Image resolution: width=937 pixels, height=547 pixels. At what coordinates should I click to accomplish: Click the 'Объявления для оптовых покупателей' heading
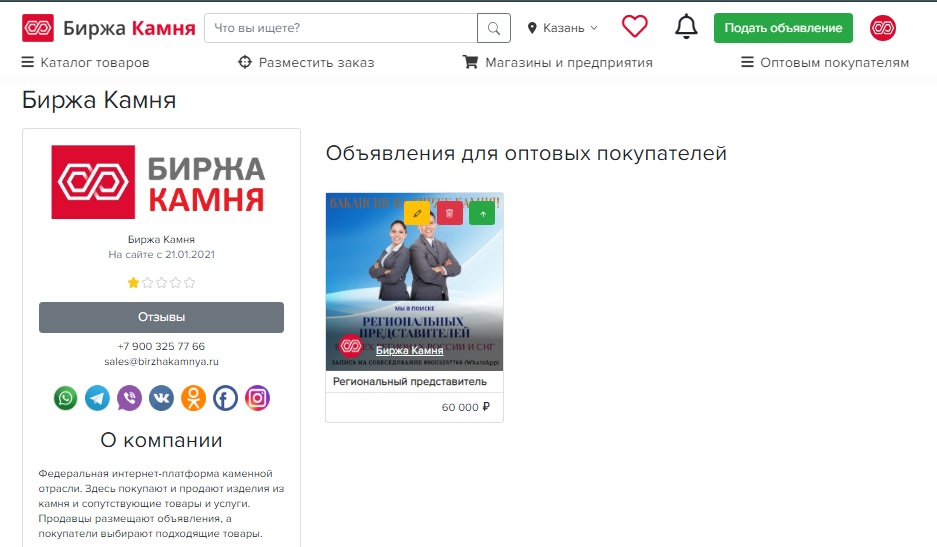pyautogui.click(x=526, y=154)
